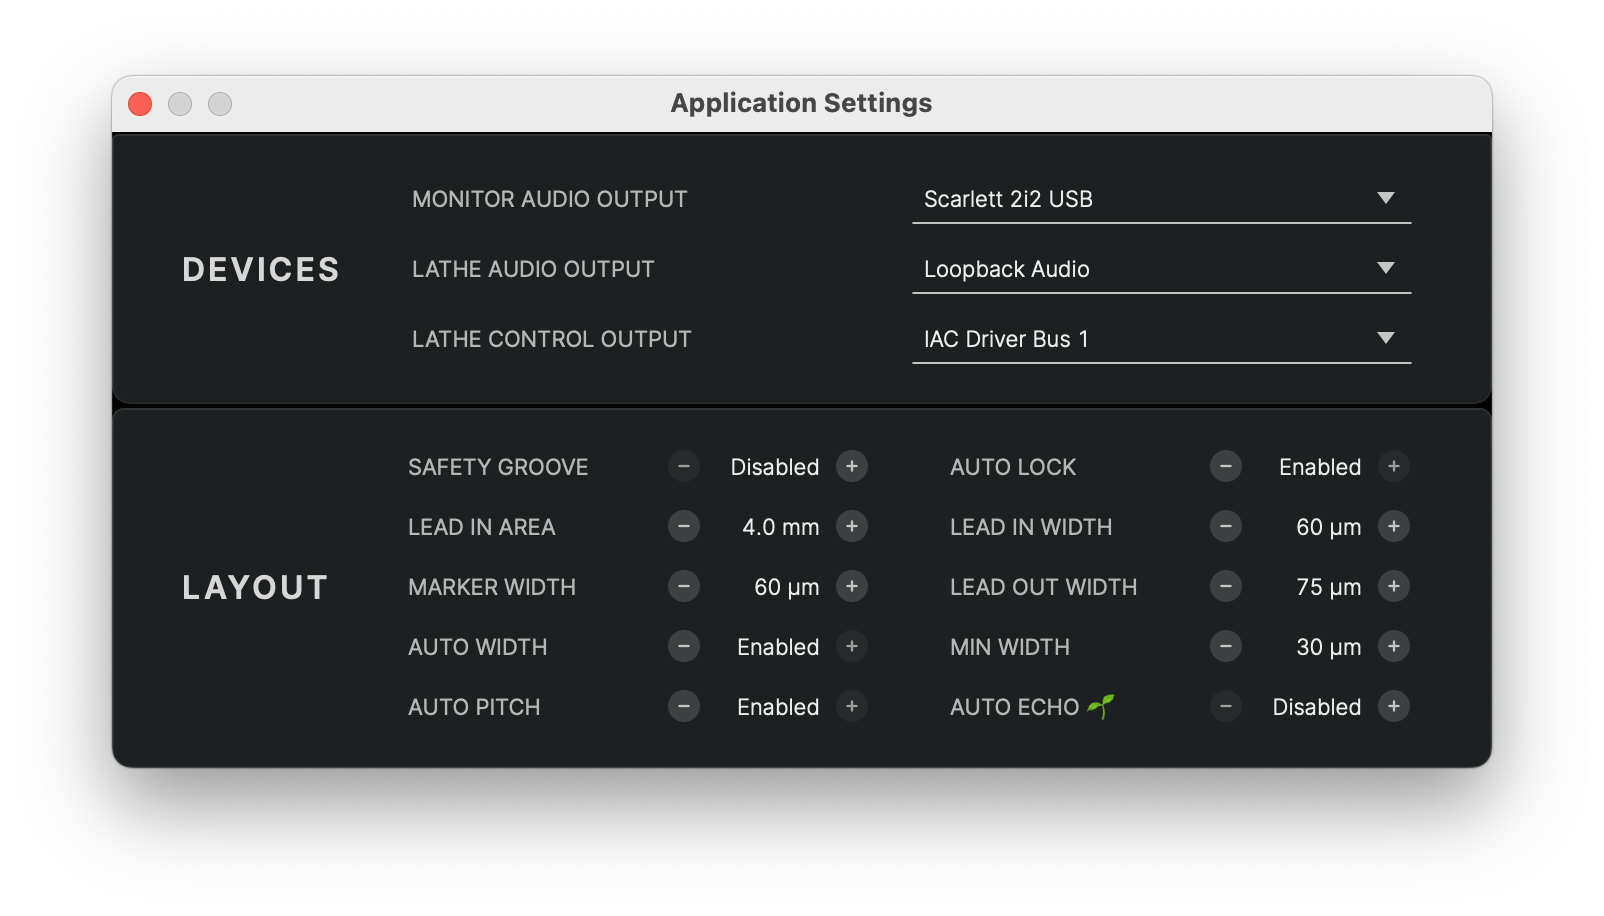Screen dimensions: 1604x916
Task: Expand the Lathe Audio Output dropdown
Action: (x=1161, y=269)
